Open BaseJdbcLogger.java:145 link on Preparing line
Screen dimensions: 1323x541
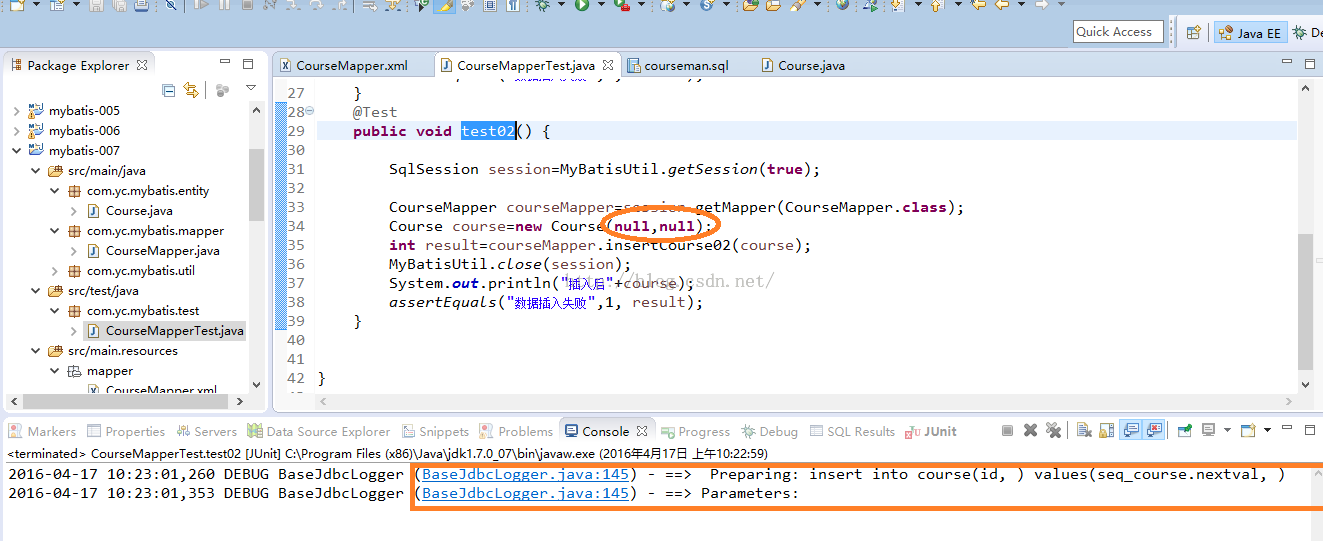click(525, 474)
